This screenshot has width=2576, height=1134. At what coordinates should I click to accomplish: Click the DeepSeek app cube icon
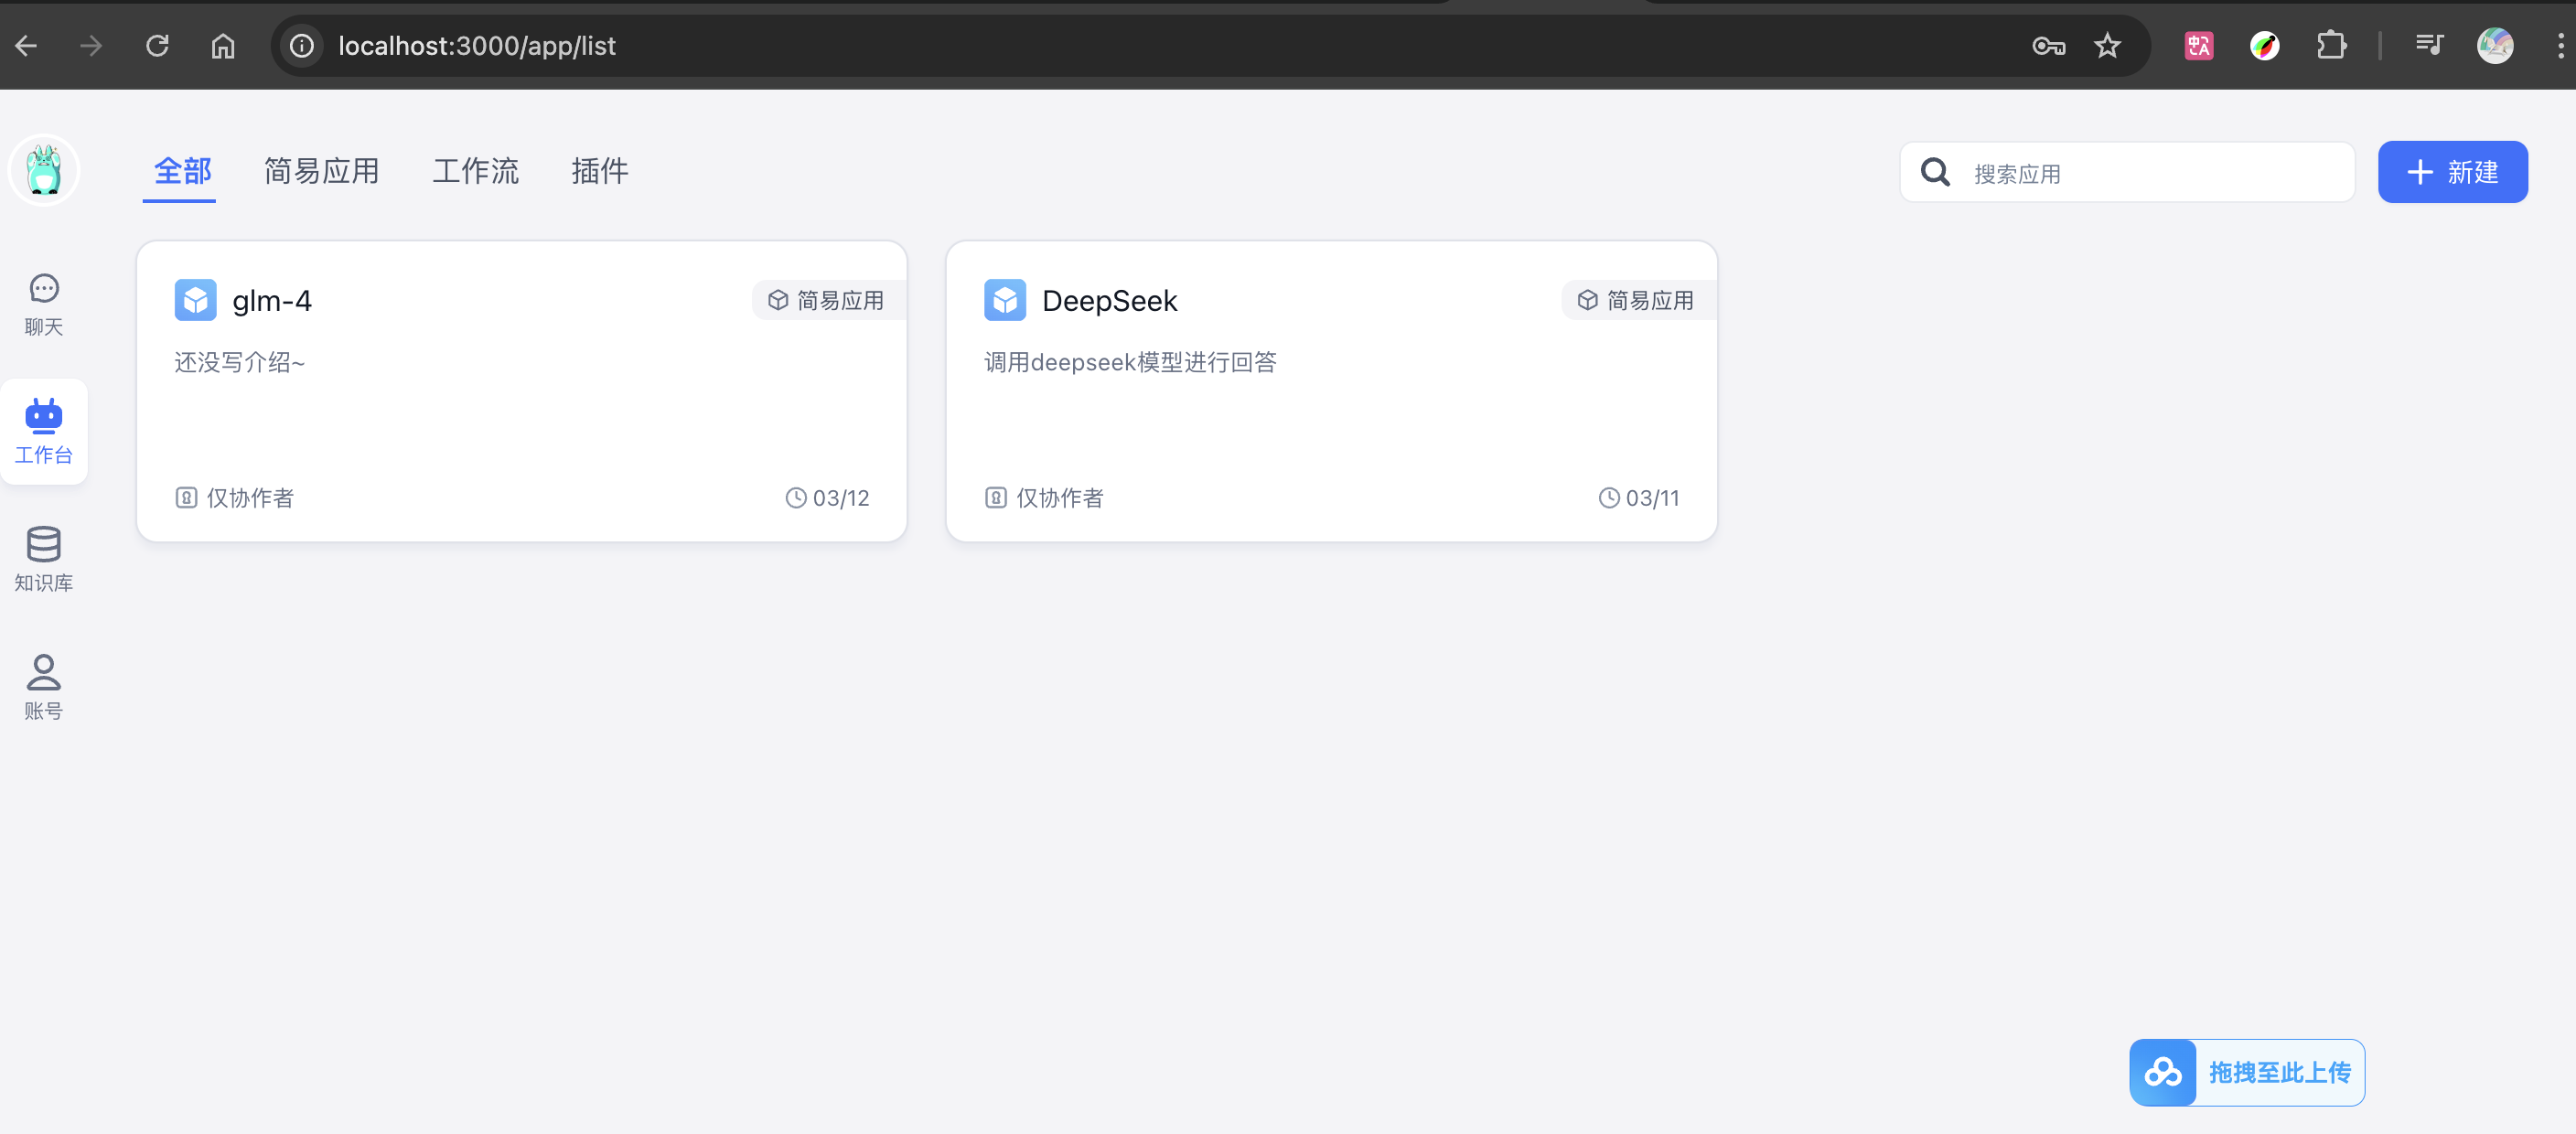(1004, 300)
